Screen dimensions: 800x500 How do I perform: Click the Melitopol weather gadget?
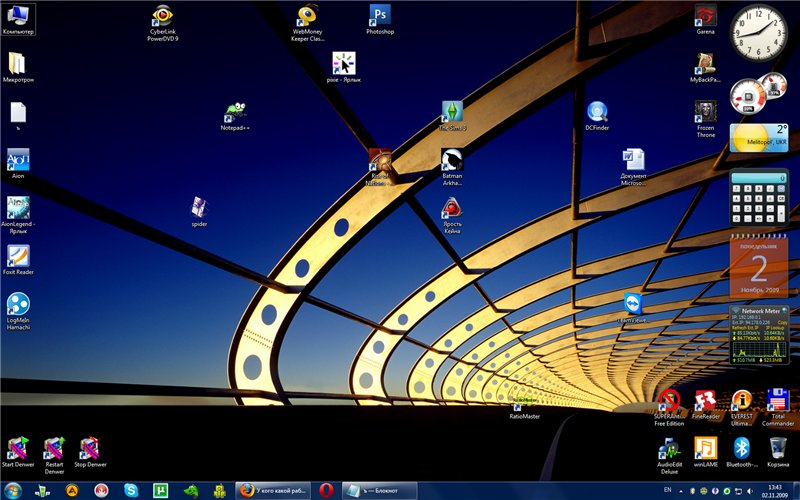(x=759, y=138)
